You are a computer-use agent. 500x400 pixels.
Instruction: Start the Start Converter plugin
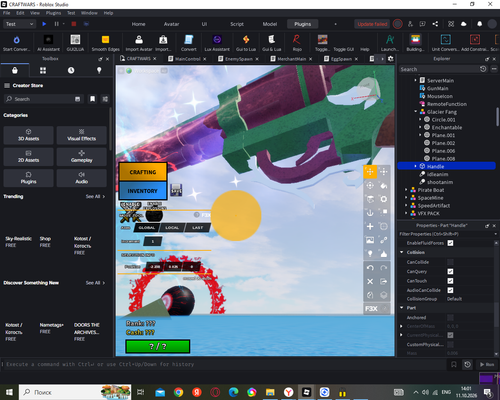[x=16, y=43]
